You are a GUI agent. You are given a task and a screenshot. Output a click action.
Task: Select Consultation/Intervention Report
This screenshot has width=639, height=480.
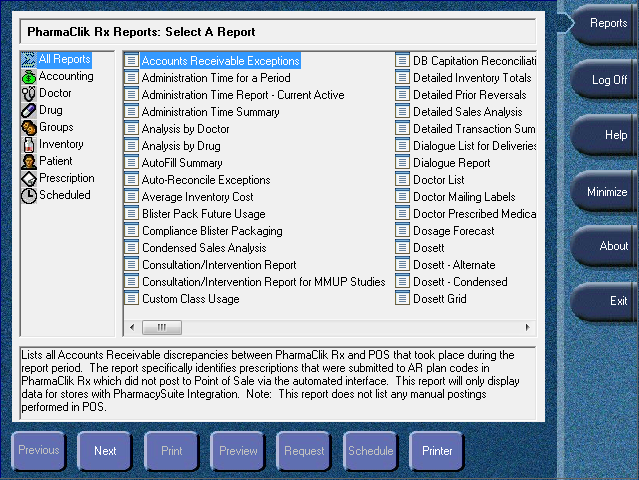click(x=219, y=265)
